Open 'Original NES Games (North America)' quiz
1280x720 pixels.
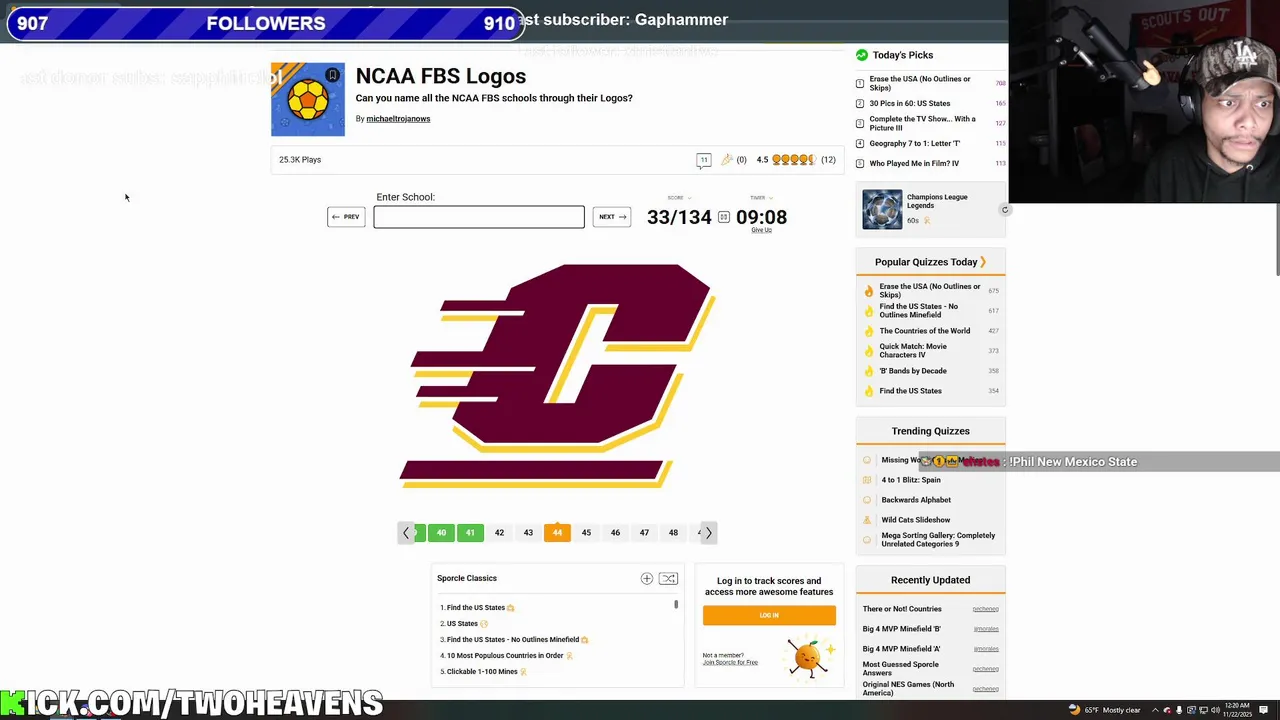pos(908,689)
